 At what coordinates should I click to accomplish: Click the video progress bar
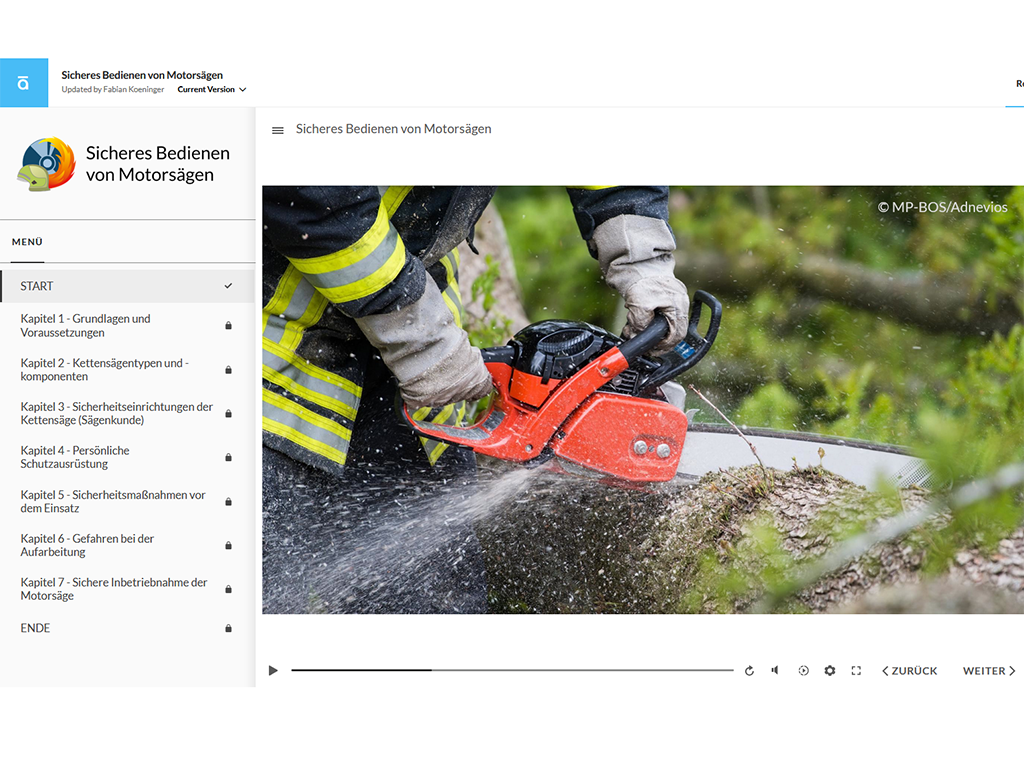pos(510,670)
